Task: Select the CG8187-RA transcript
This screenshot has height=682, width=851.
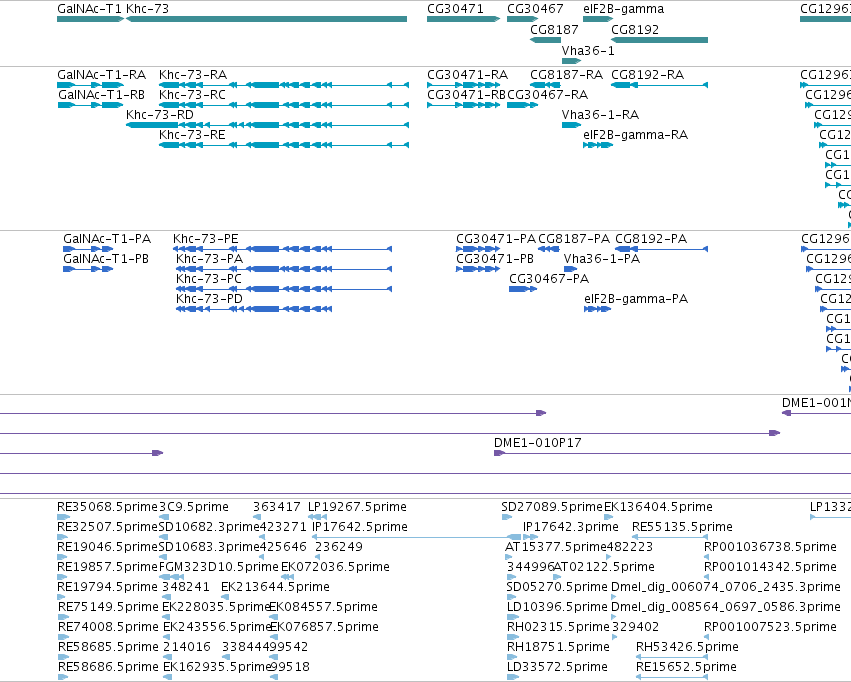Action: [545, 85]
